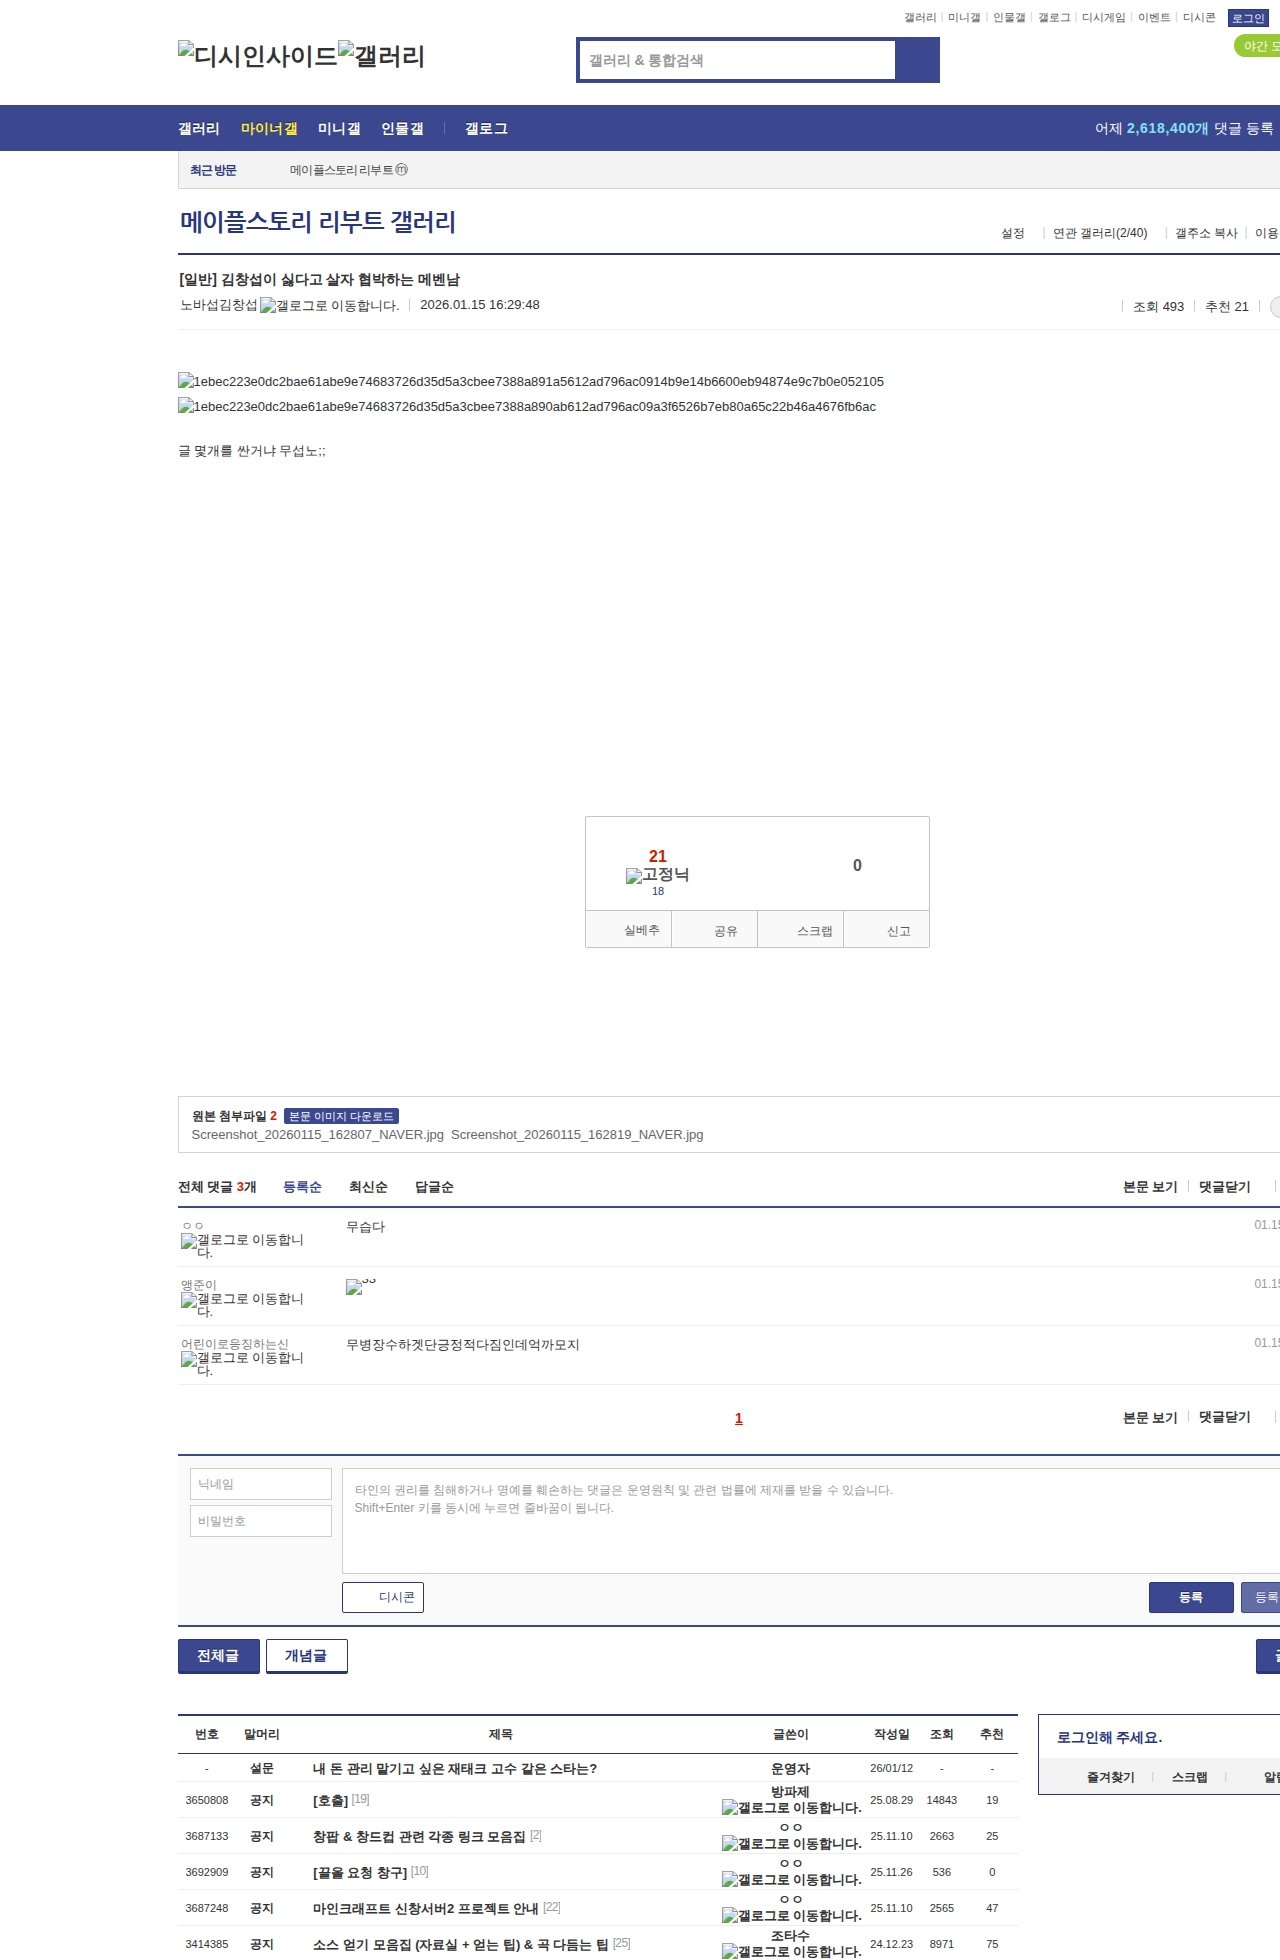Screen dimensions: 1280x1960
Task: Open the 디시콘 link in the top menu
Action: [x=1199, y=18]
